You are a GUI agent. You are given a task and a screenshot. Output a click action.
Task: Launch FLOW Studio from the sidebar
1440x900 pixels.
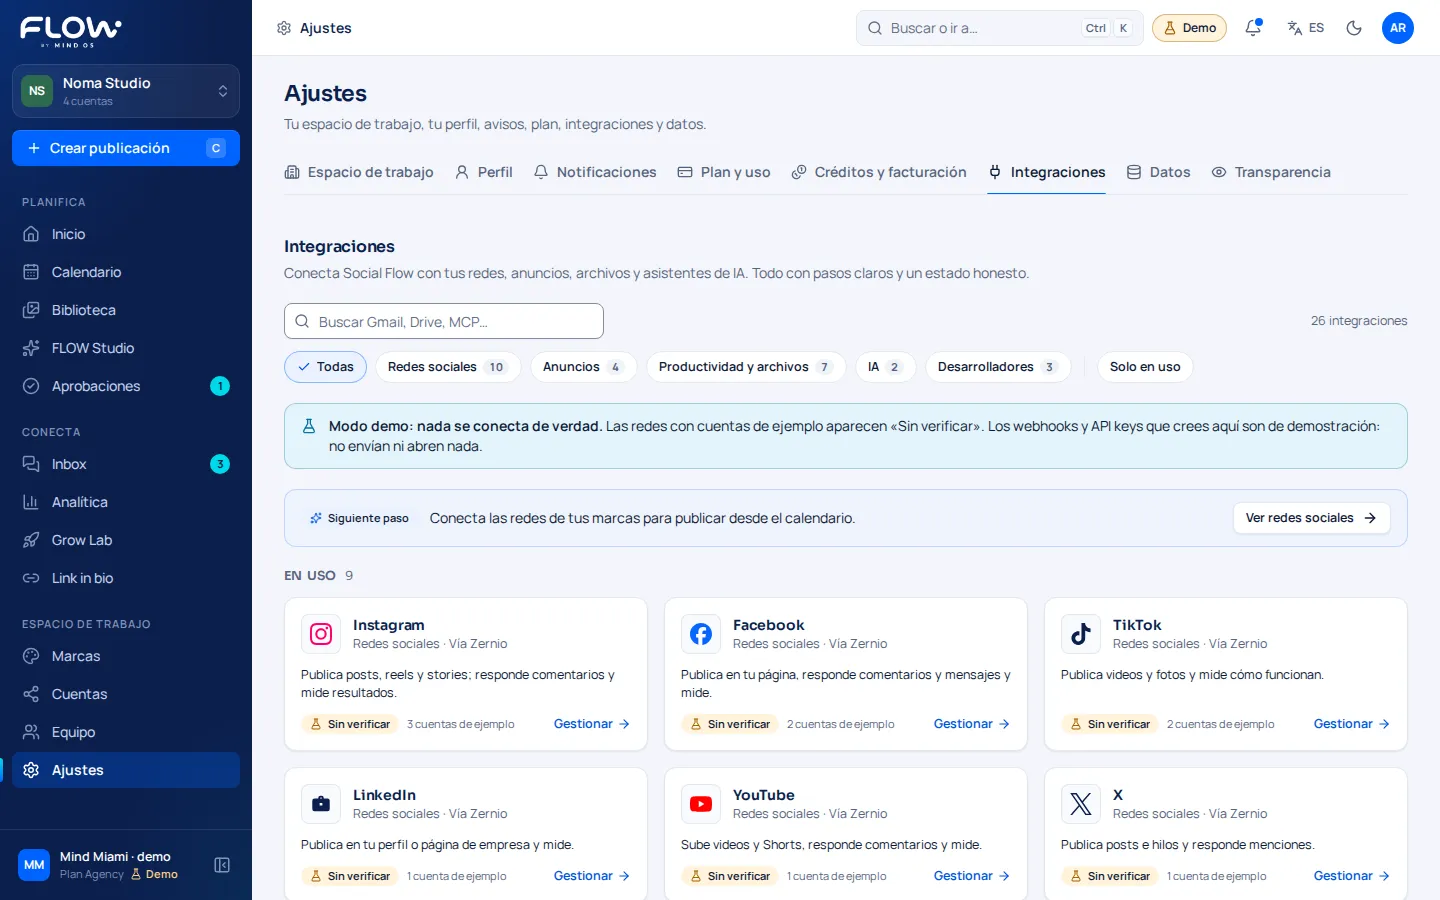point(126,348)
